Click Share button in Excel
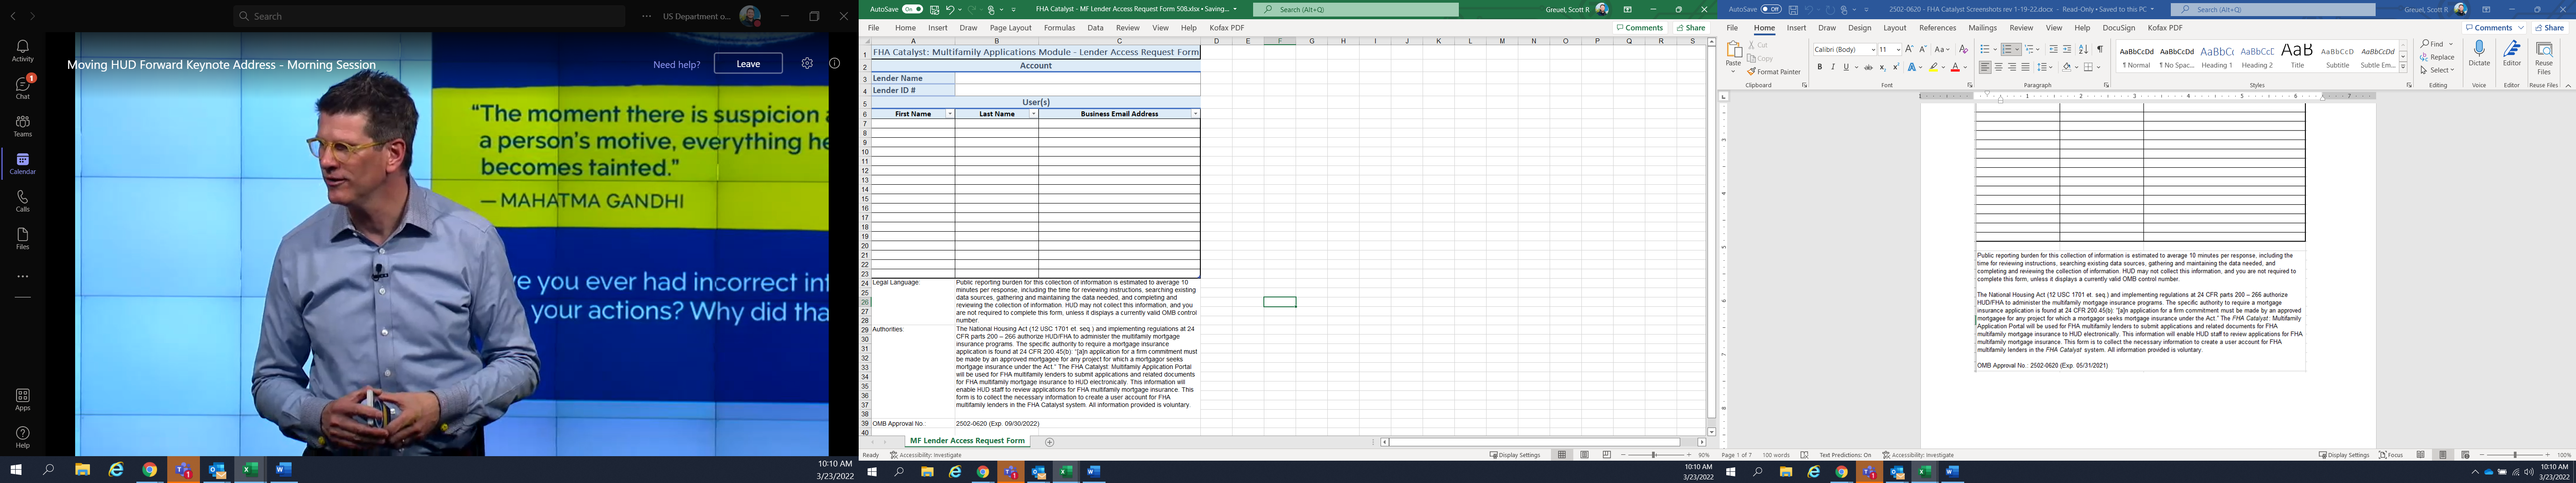 [x=1691, y=28]
